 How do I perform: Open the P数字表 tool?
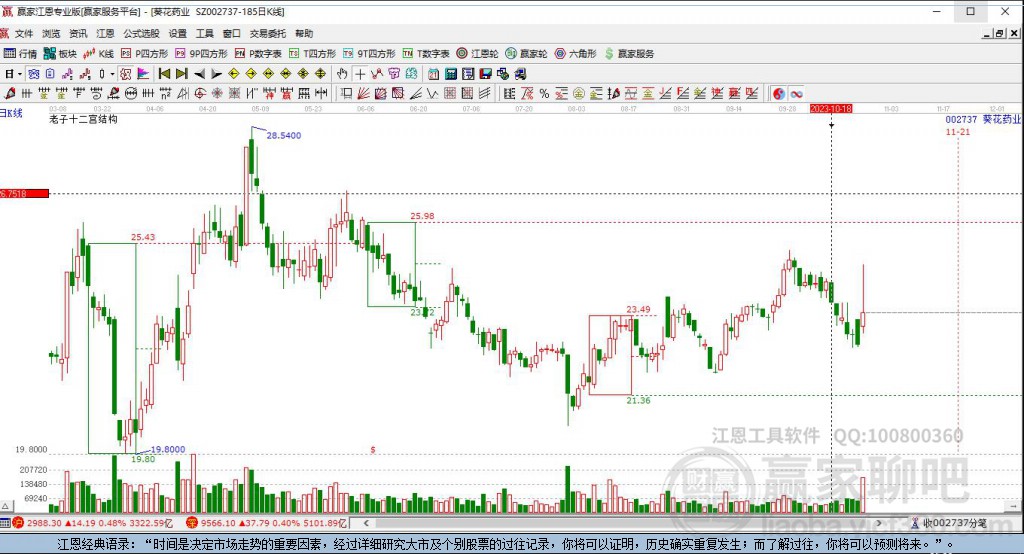[258, 54]
